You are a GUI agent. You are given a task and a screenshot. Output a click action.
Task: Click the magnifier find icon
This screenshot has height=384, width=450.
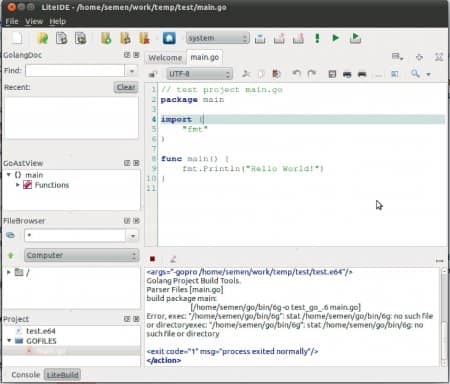coord(415,73)
